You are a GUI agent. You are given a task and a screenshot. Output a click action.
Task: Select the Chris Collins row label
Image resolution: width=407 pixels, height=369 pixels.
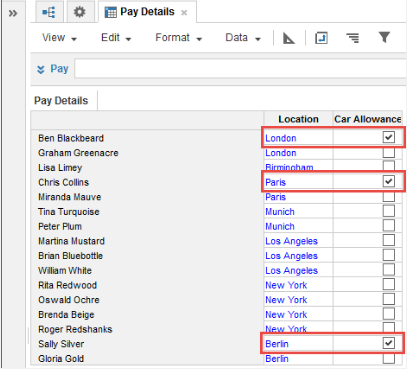pos(63,182)
